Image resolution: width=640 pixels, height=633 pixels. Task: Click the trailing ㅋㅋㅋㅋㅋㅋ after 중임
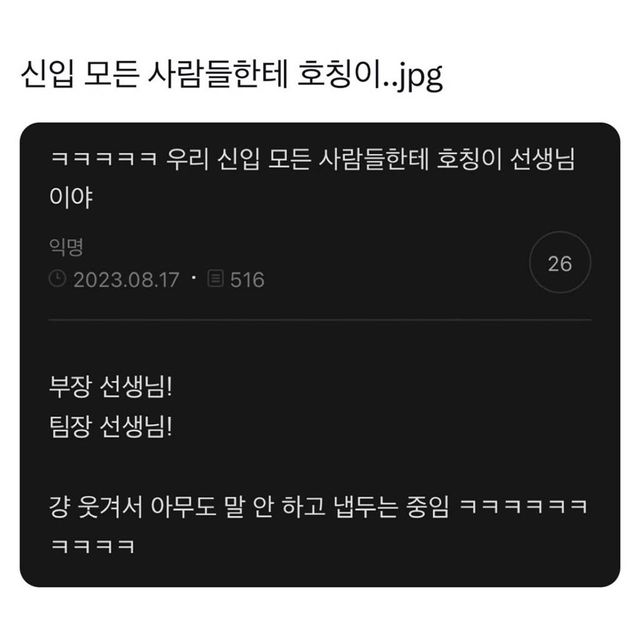coord(524,506)
